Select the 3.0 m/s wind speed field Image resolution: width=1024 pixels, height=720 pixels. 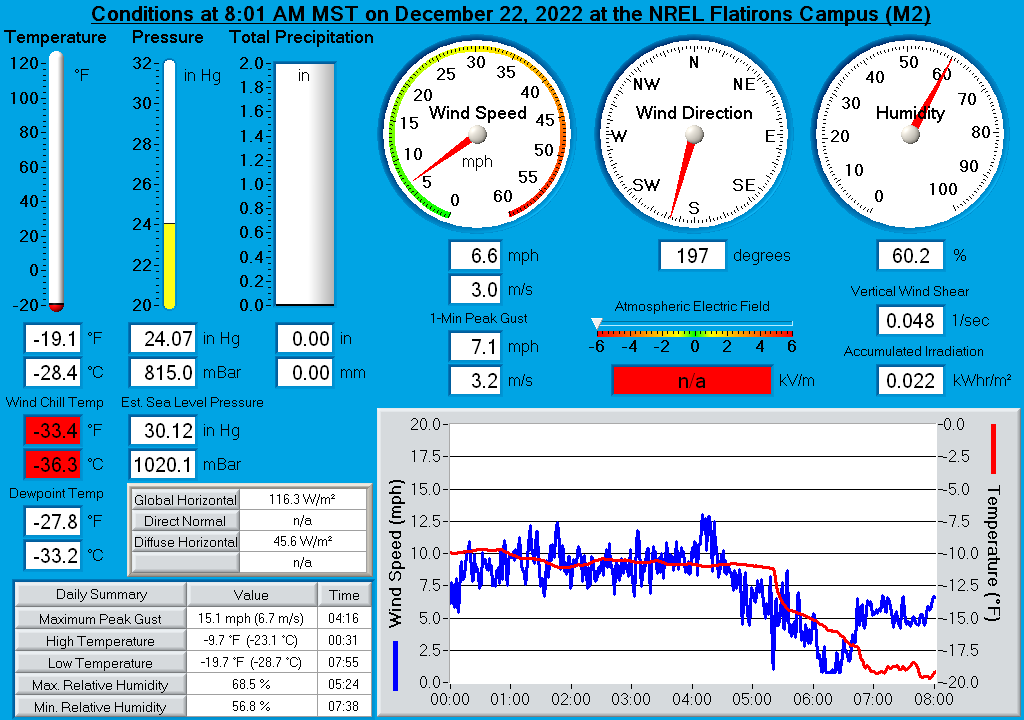tap(475, 289)
